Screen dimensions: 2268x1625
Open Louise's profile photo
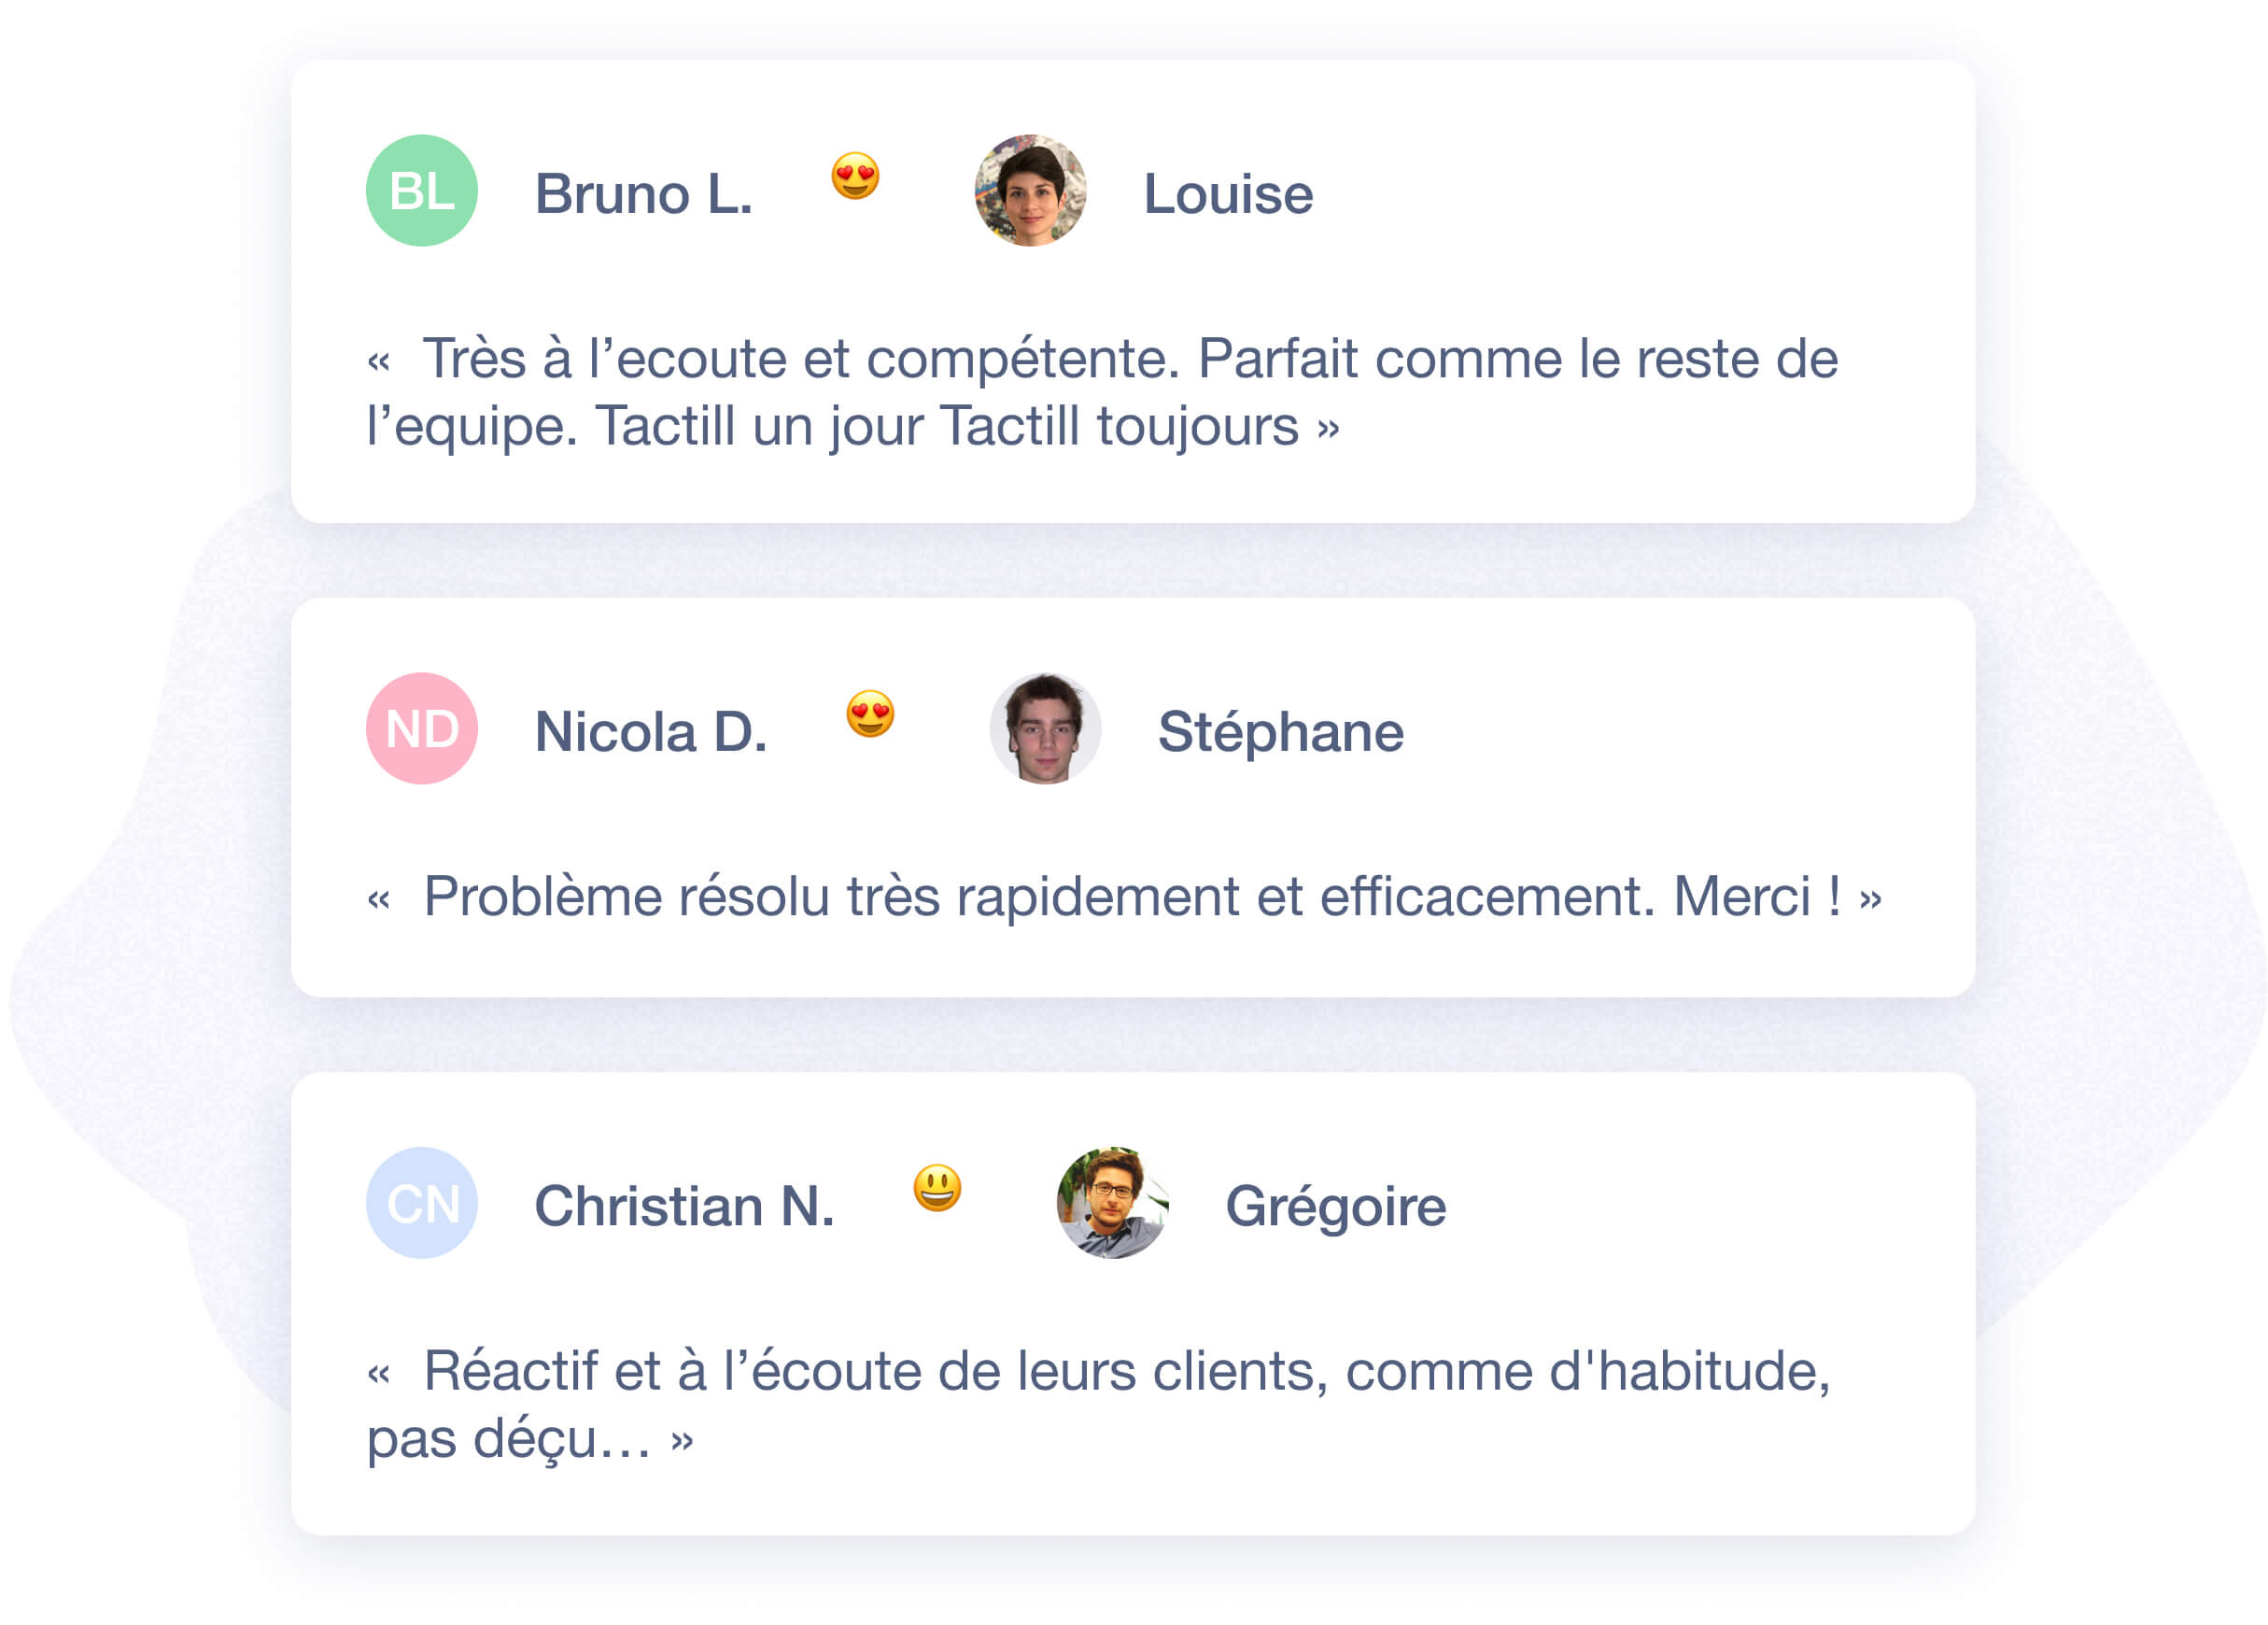click(x=1030, y=191)
